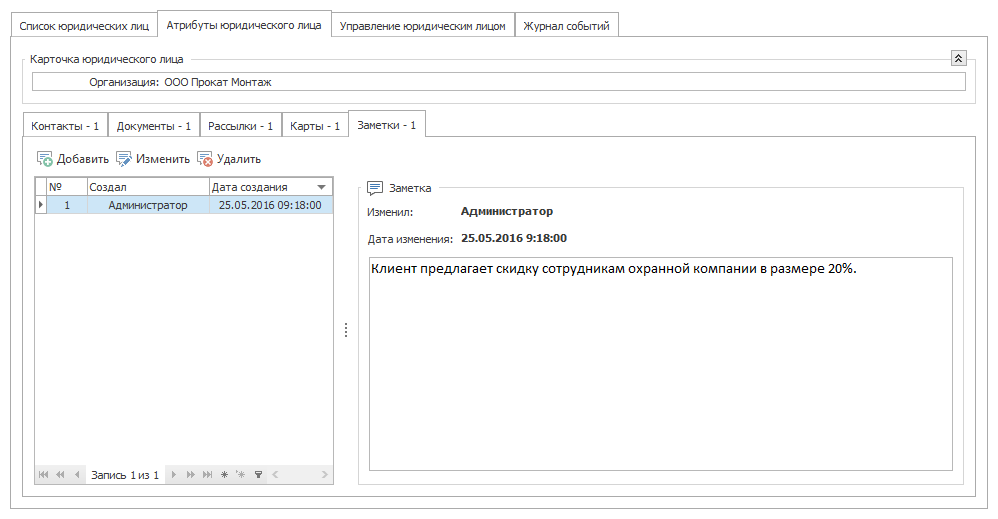998x519 pixels.
Task: Open filter via funnel icon in navigator
Action: 258,474
